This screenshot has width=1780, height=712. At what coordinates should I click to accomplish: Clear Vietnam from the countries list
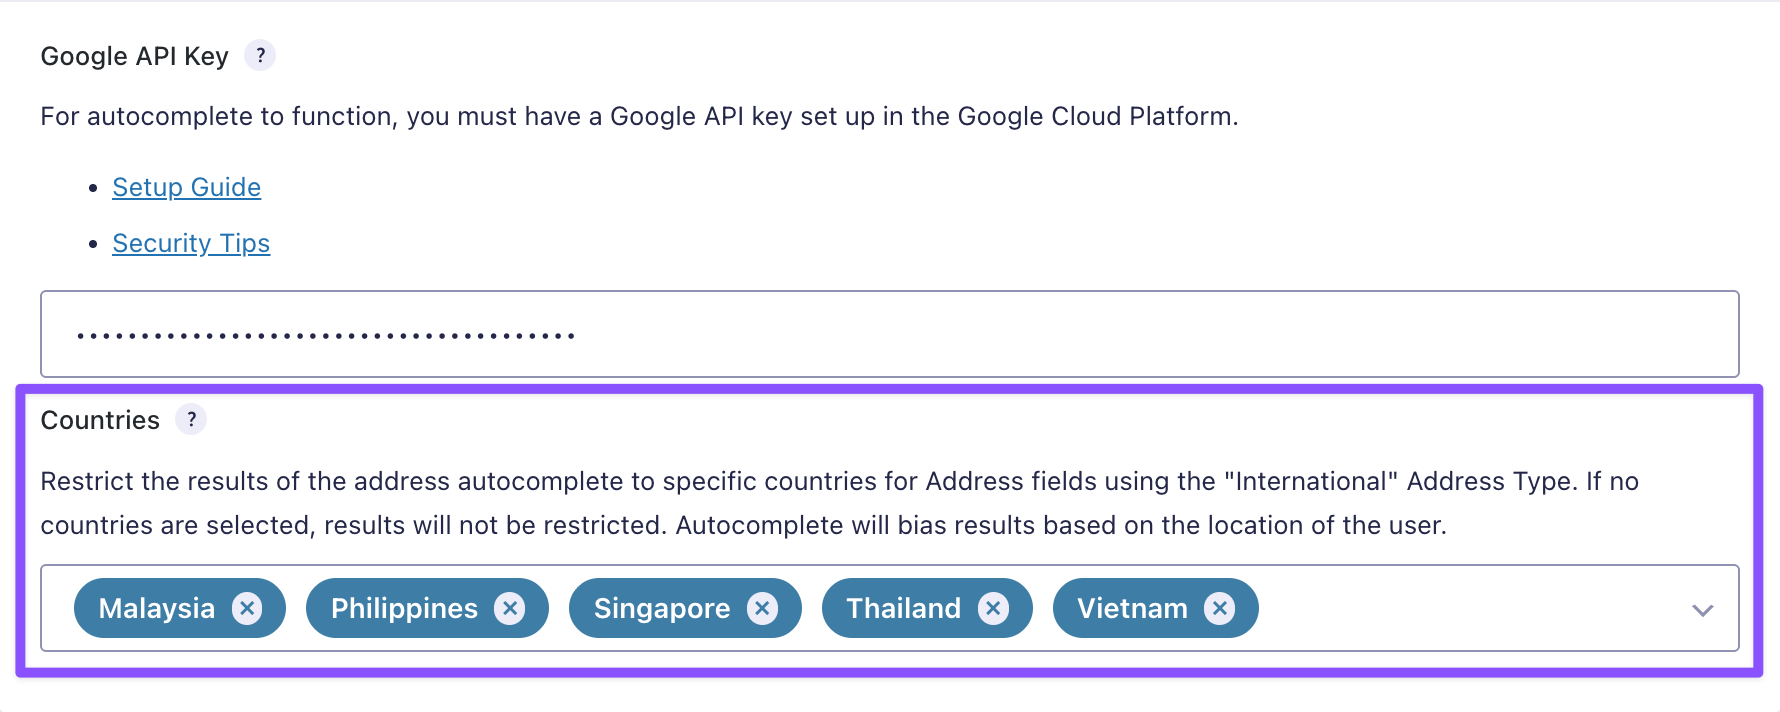[1219, 608]
